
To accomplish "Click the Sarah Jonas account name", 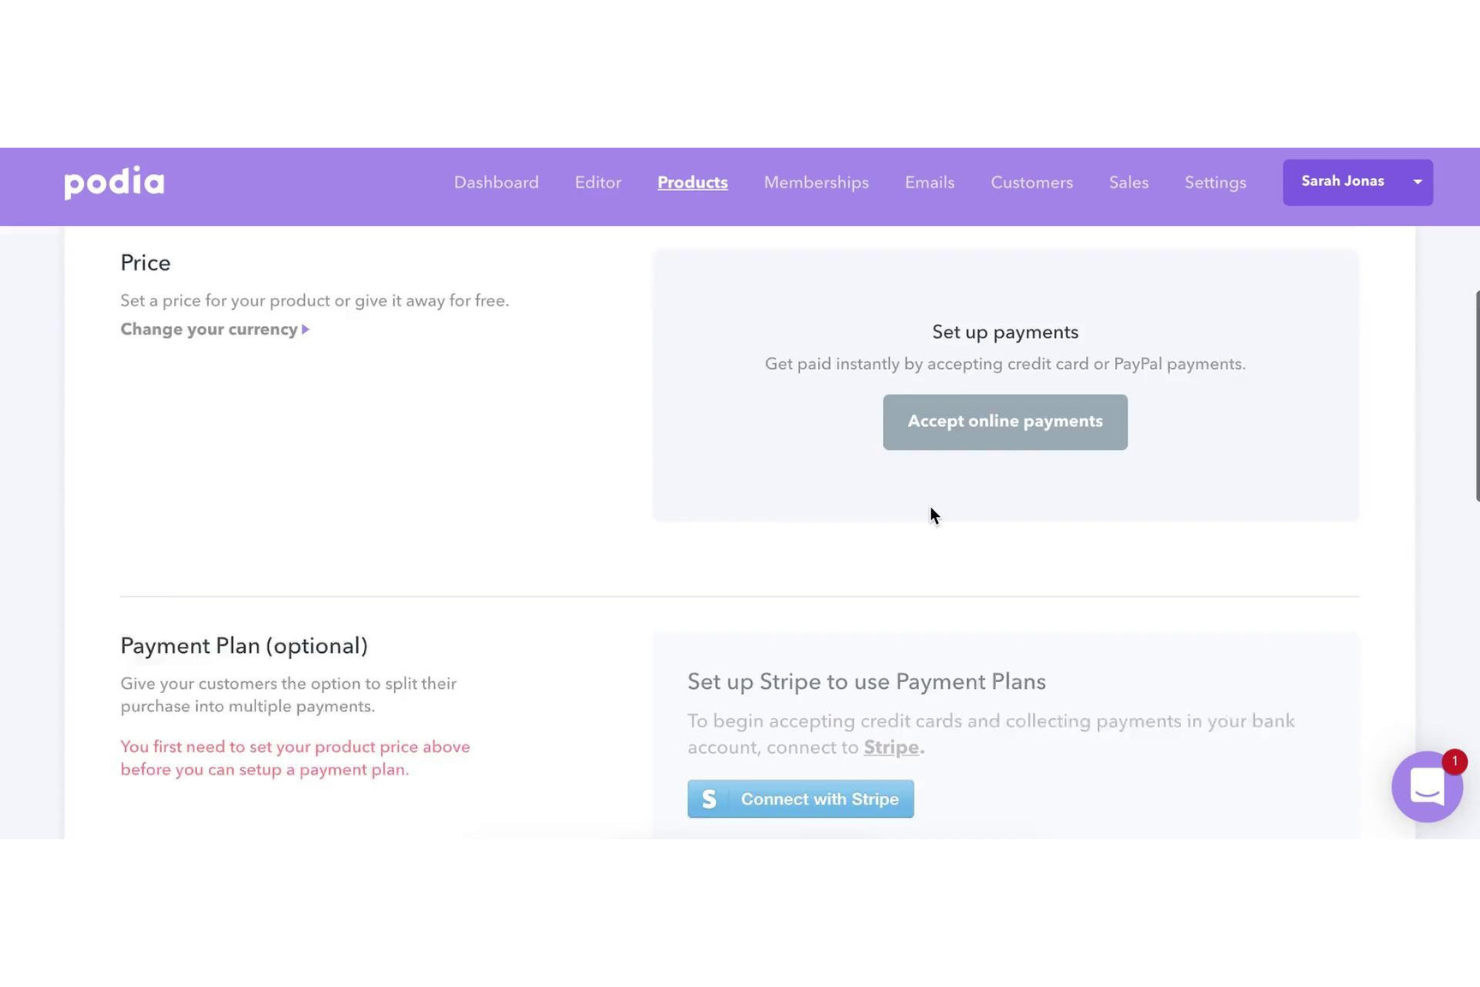I will pyautogui.click(x=1342, y=181).
